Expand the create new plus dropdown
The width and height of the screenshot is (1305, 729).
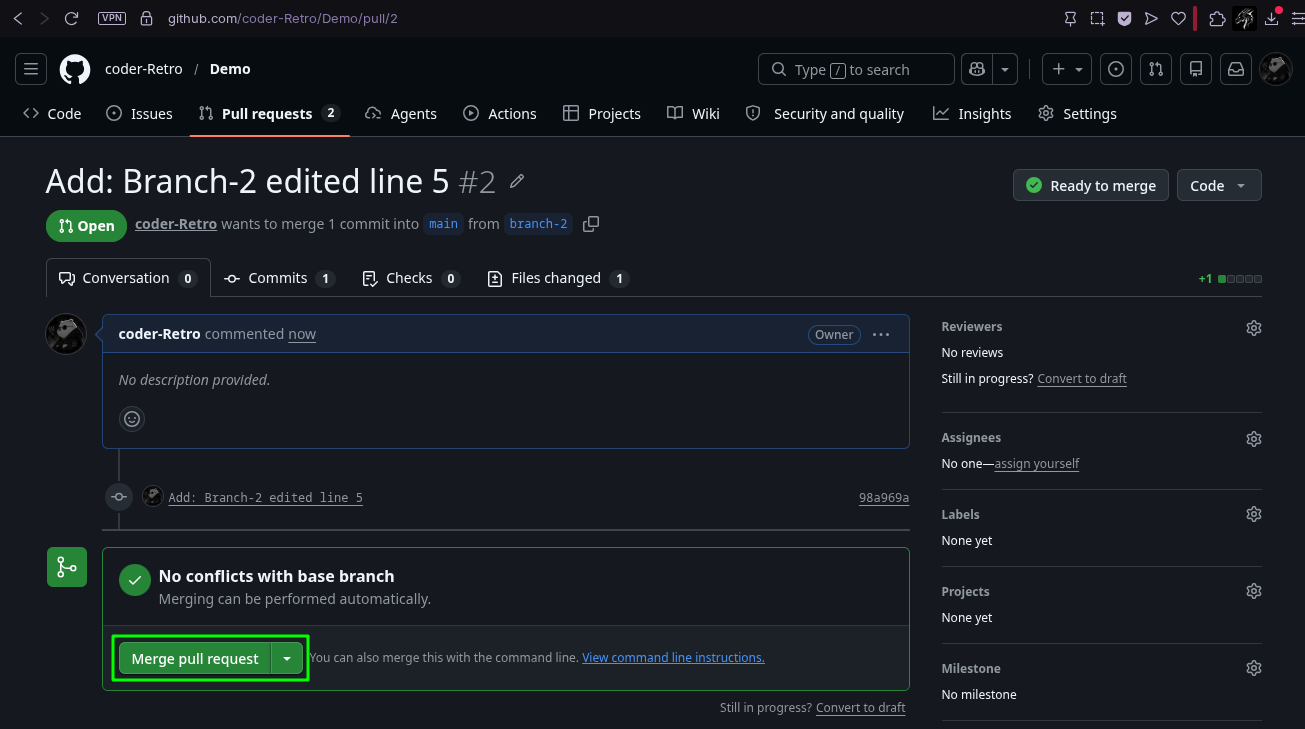[x=1067, y=69]
